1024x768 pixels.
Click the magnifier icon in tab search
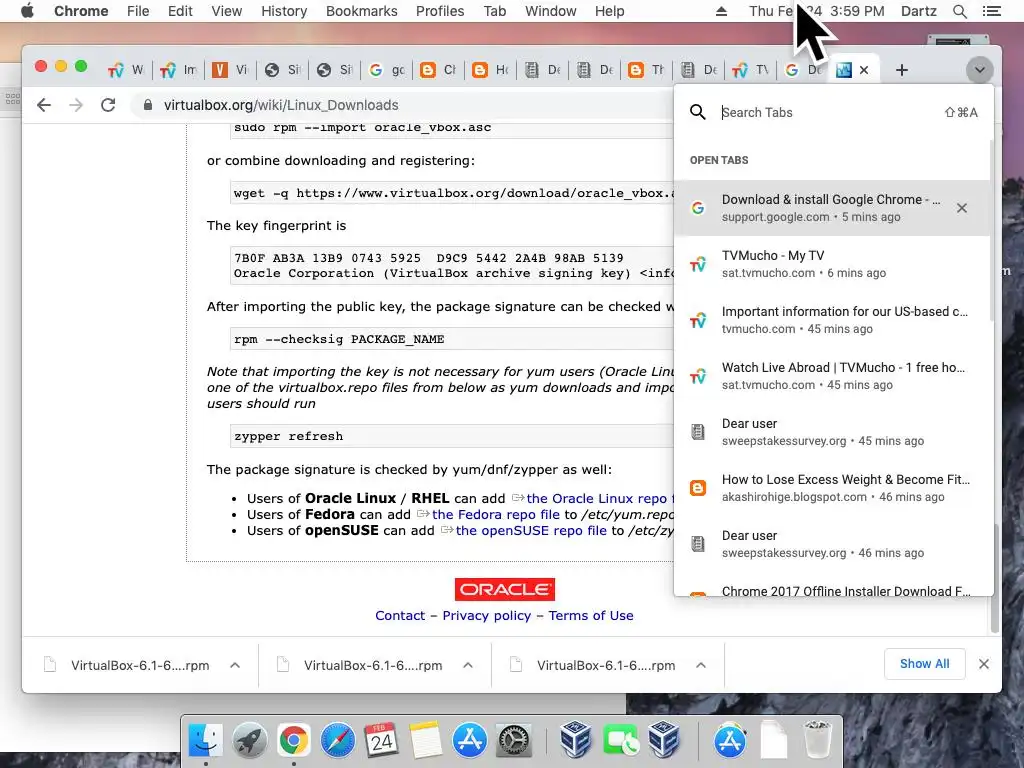697,112
